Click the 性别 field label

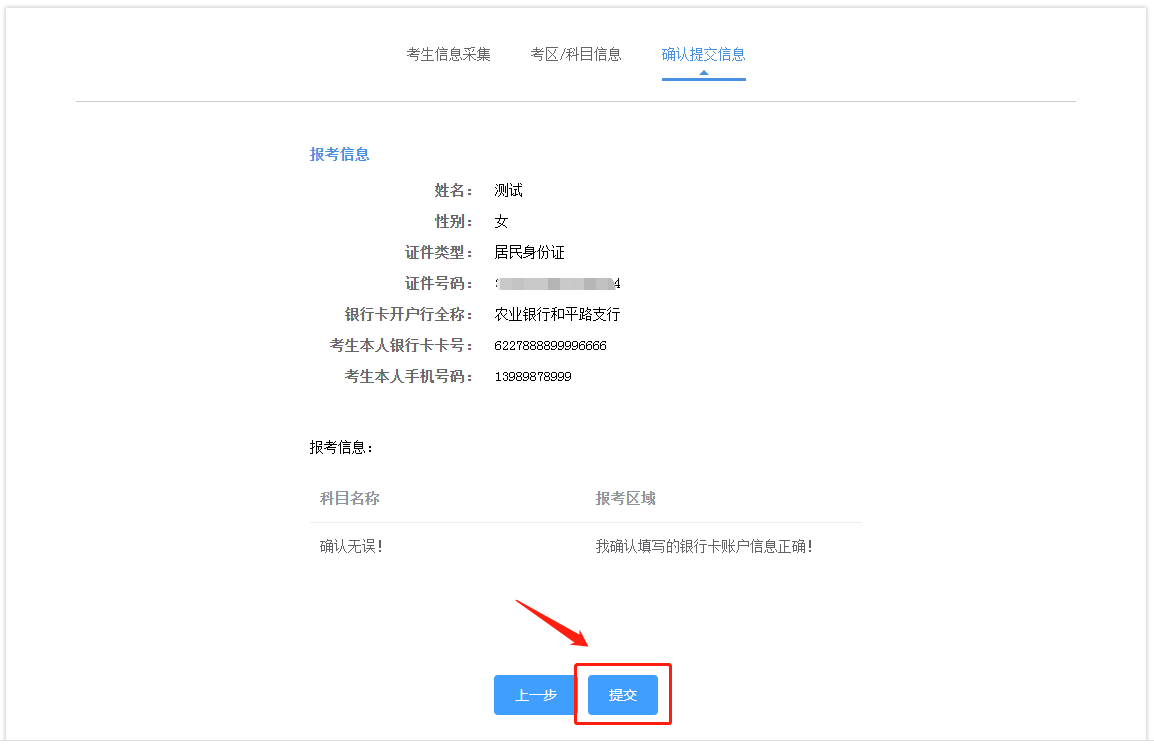453,222
